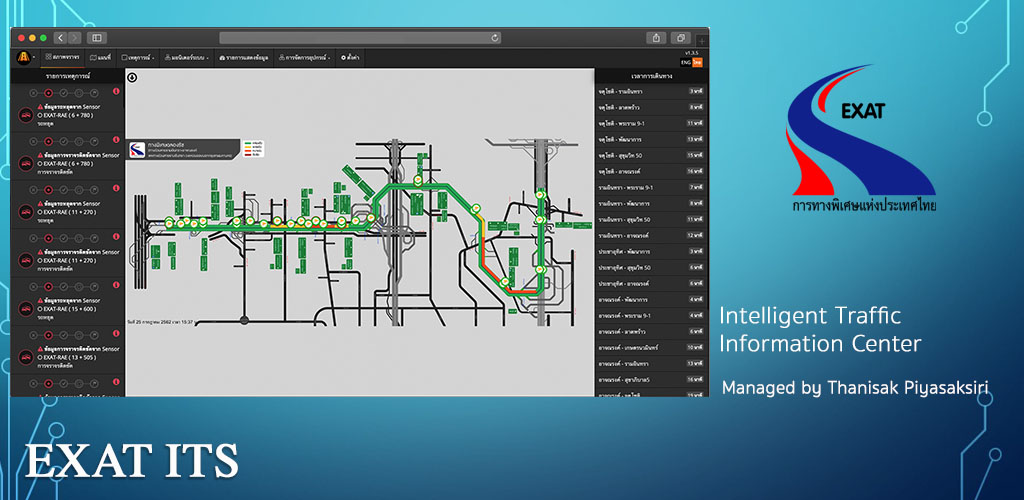Select first step circle of 15 + 600 event
The width and height of the screenshot is (1024, 500).
(34, 287)
